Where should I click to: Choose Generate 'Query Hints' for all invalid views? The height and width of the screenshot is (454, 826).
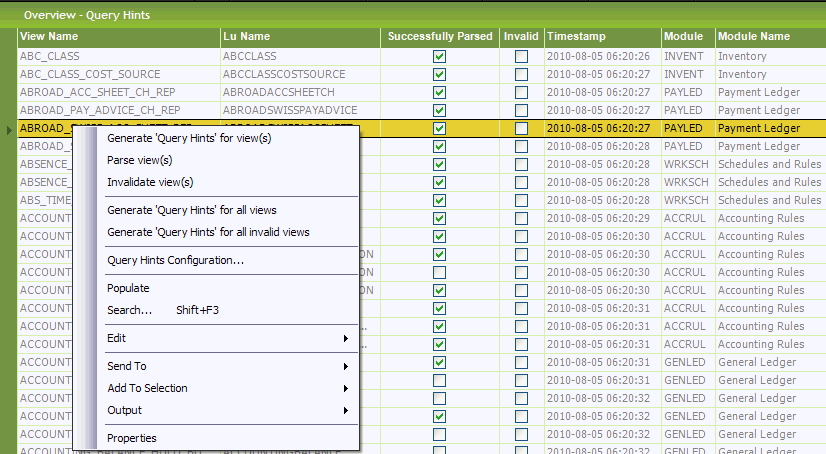[x=208, y=232]
